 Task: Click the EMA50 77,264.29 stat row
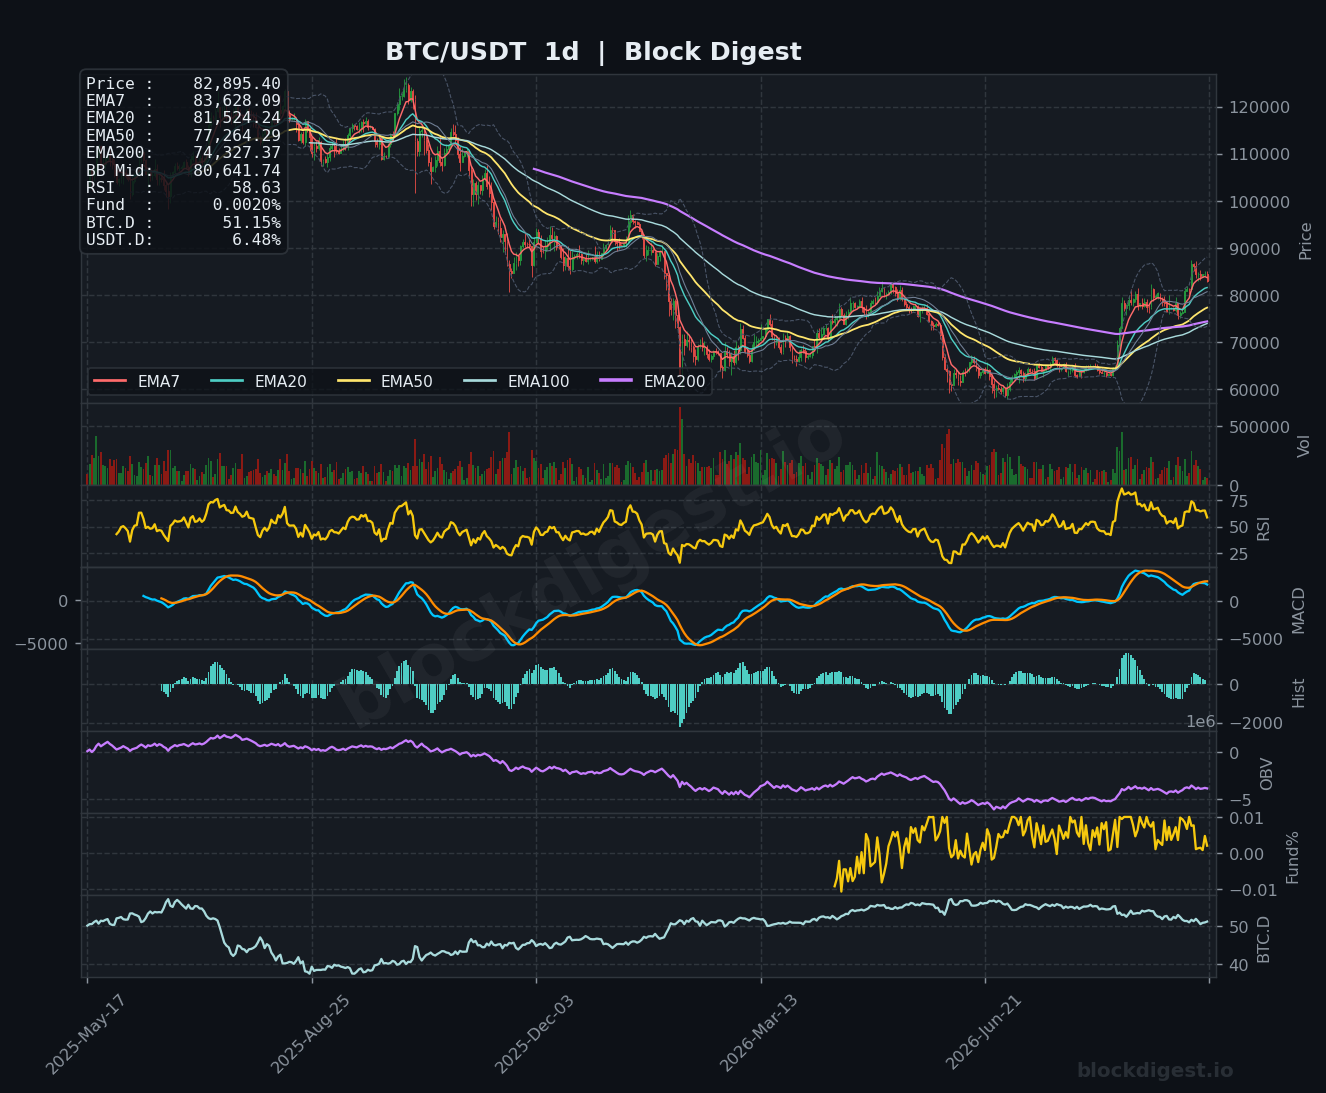pos(183,135)
